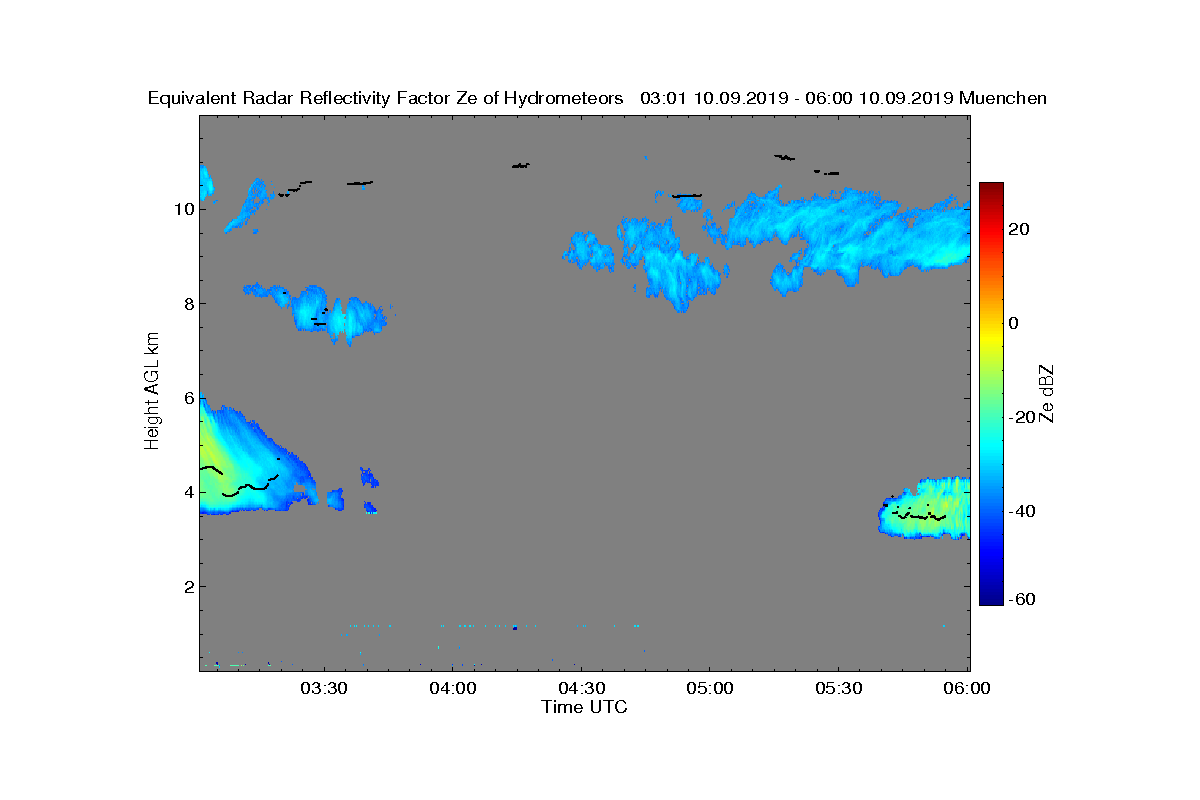
Task: Click the 03:30 time tick label
Action: click(x=324, y=688)
